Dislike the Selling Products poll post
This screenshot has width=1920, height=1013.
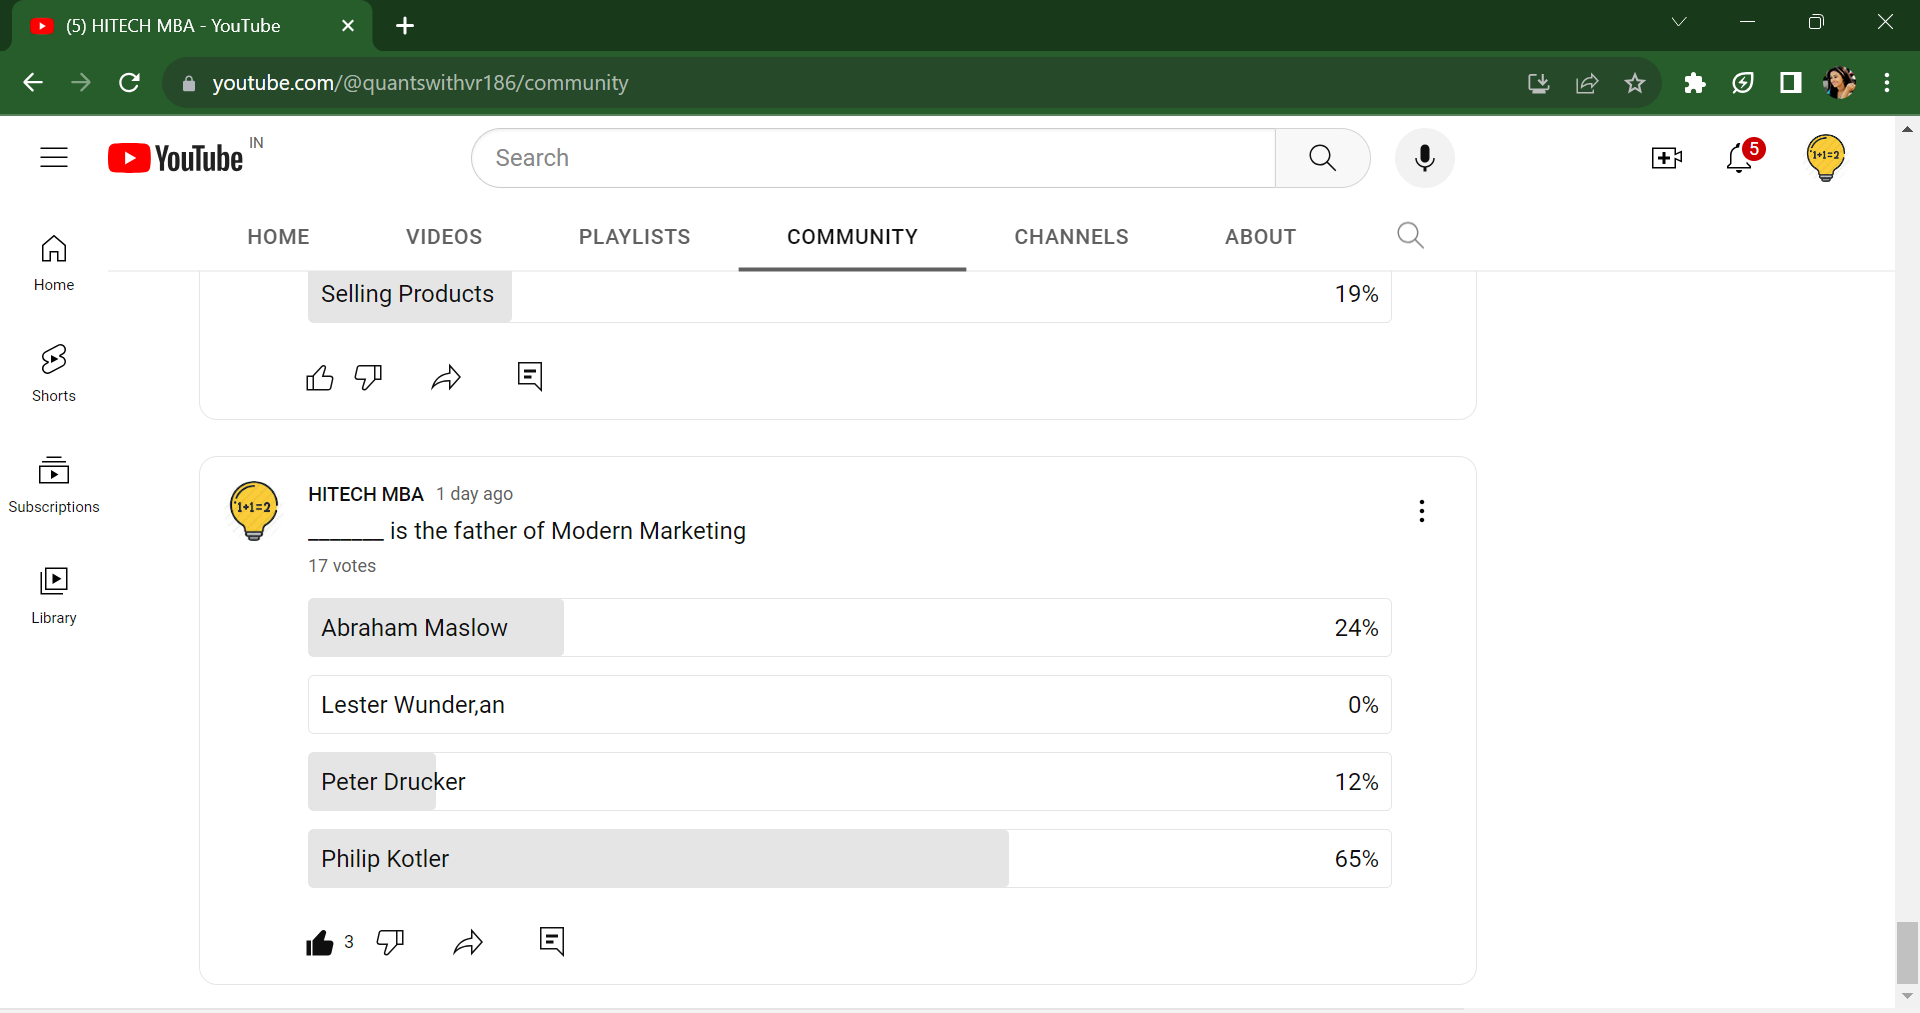click(x=368, y=377)
